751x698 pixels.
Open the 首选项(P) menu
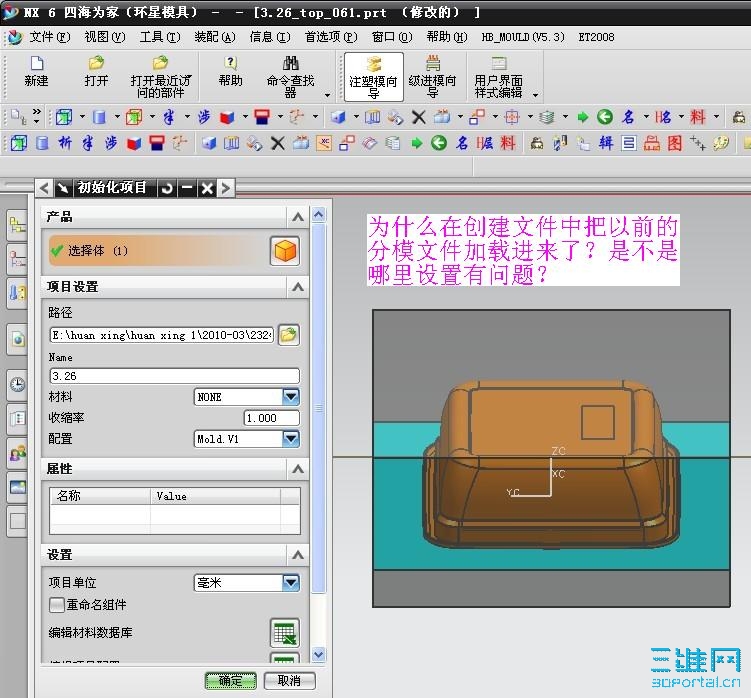pyautogui.click(x=331, y=37)
